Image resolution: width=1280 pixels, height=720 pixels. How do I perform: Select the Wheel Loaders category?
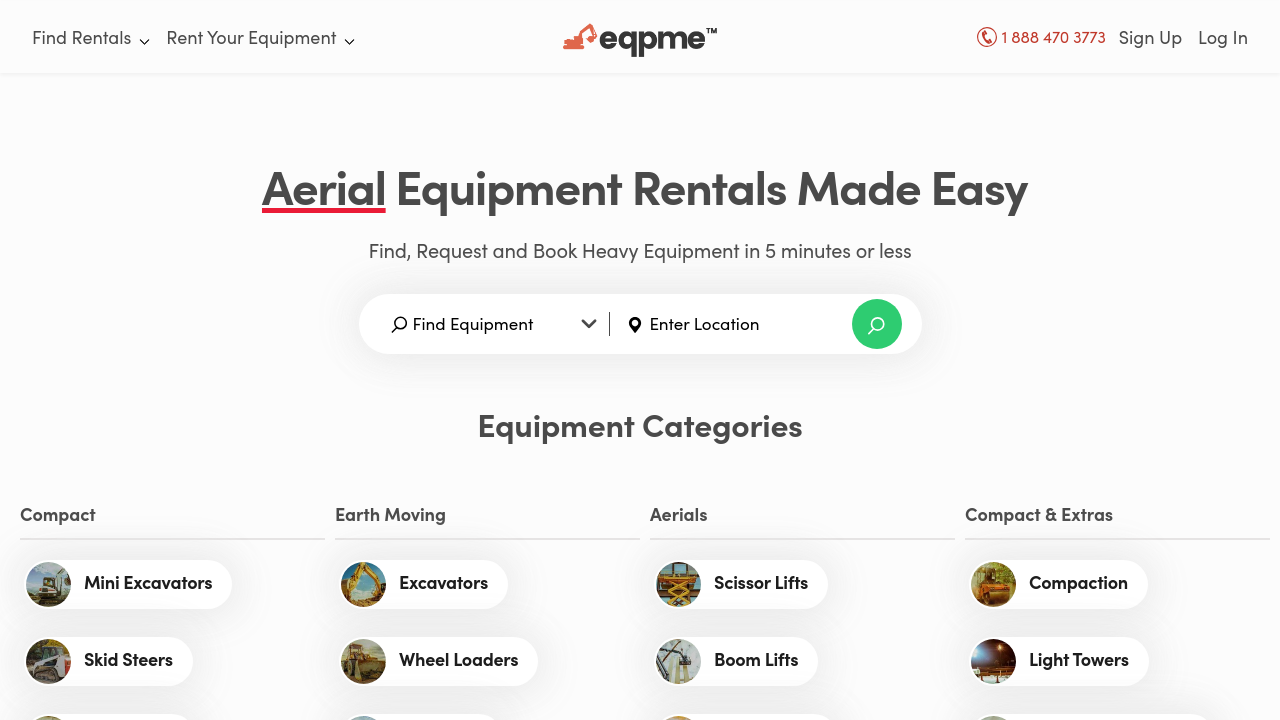tap(458, 660)
